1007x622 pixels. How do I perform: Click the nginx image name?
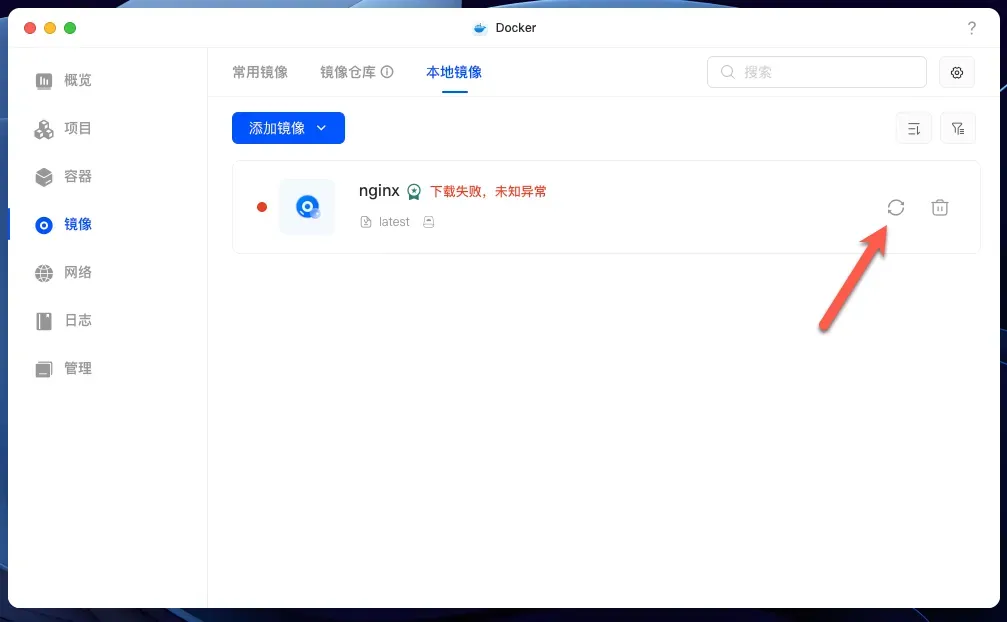[379, 191]
